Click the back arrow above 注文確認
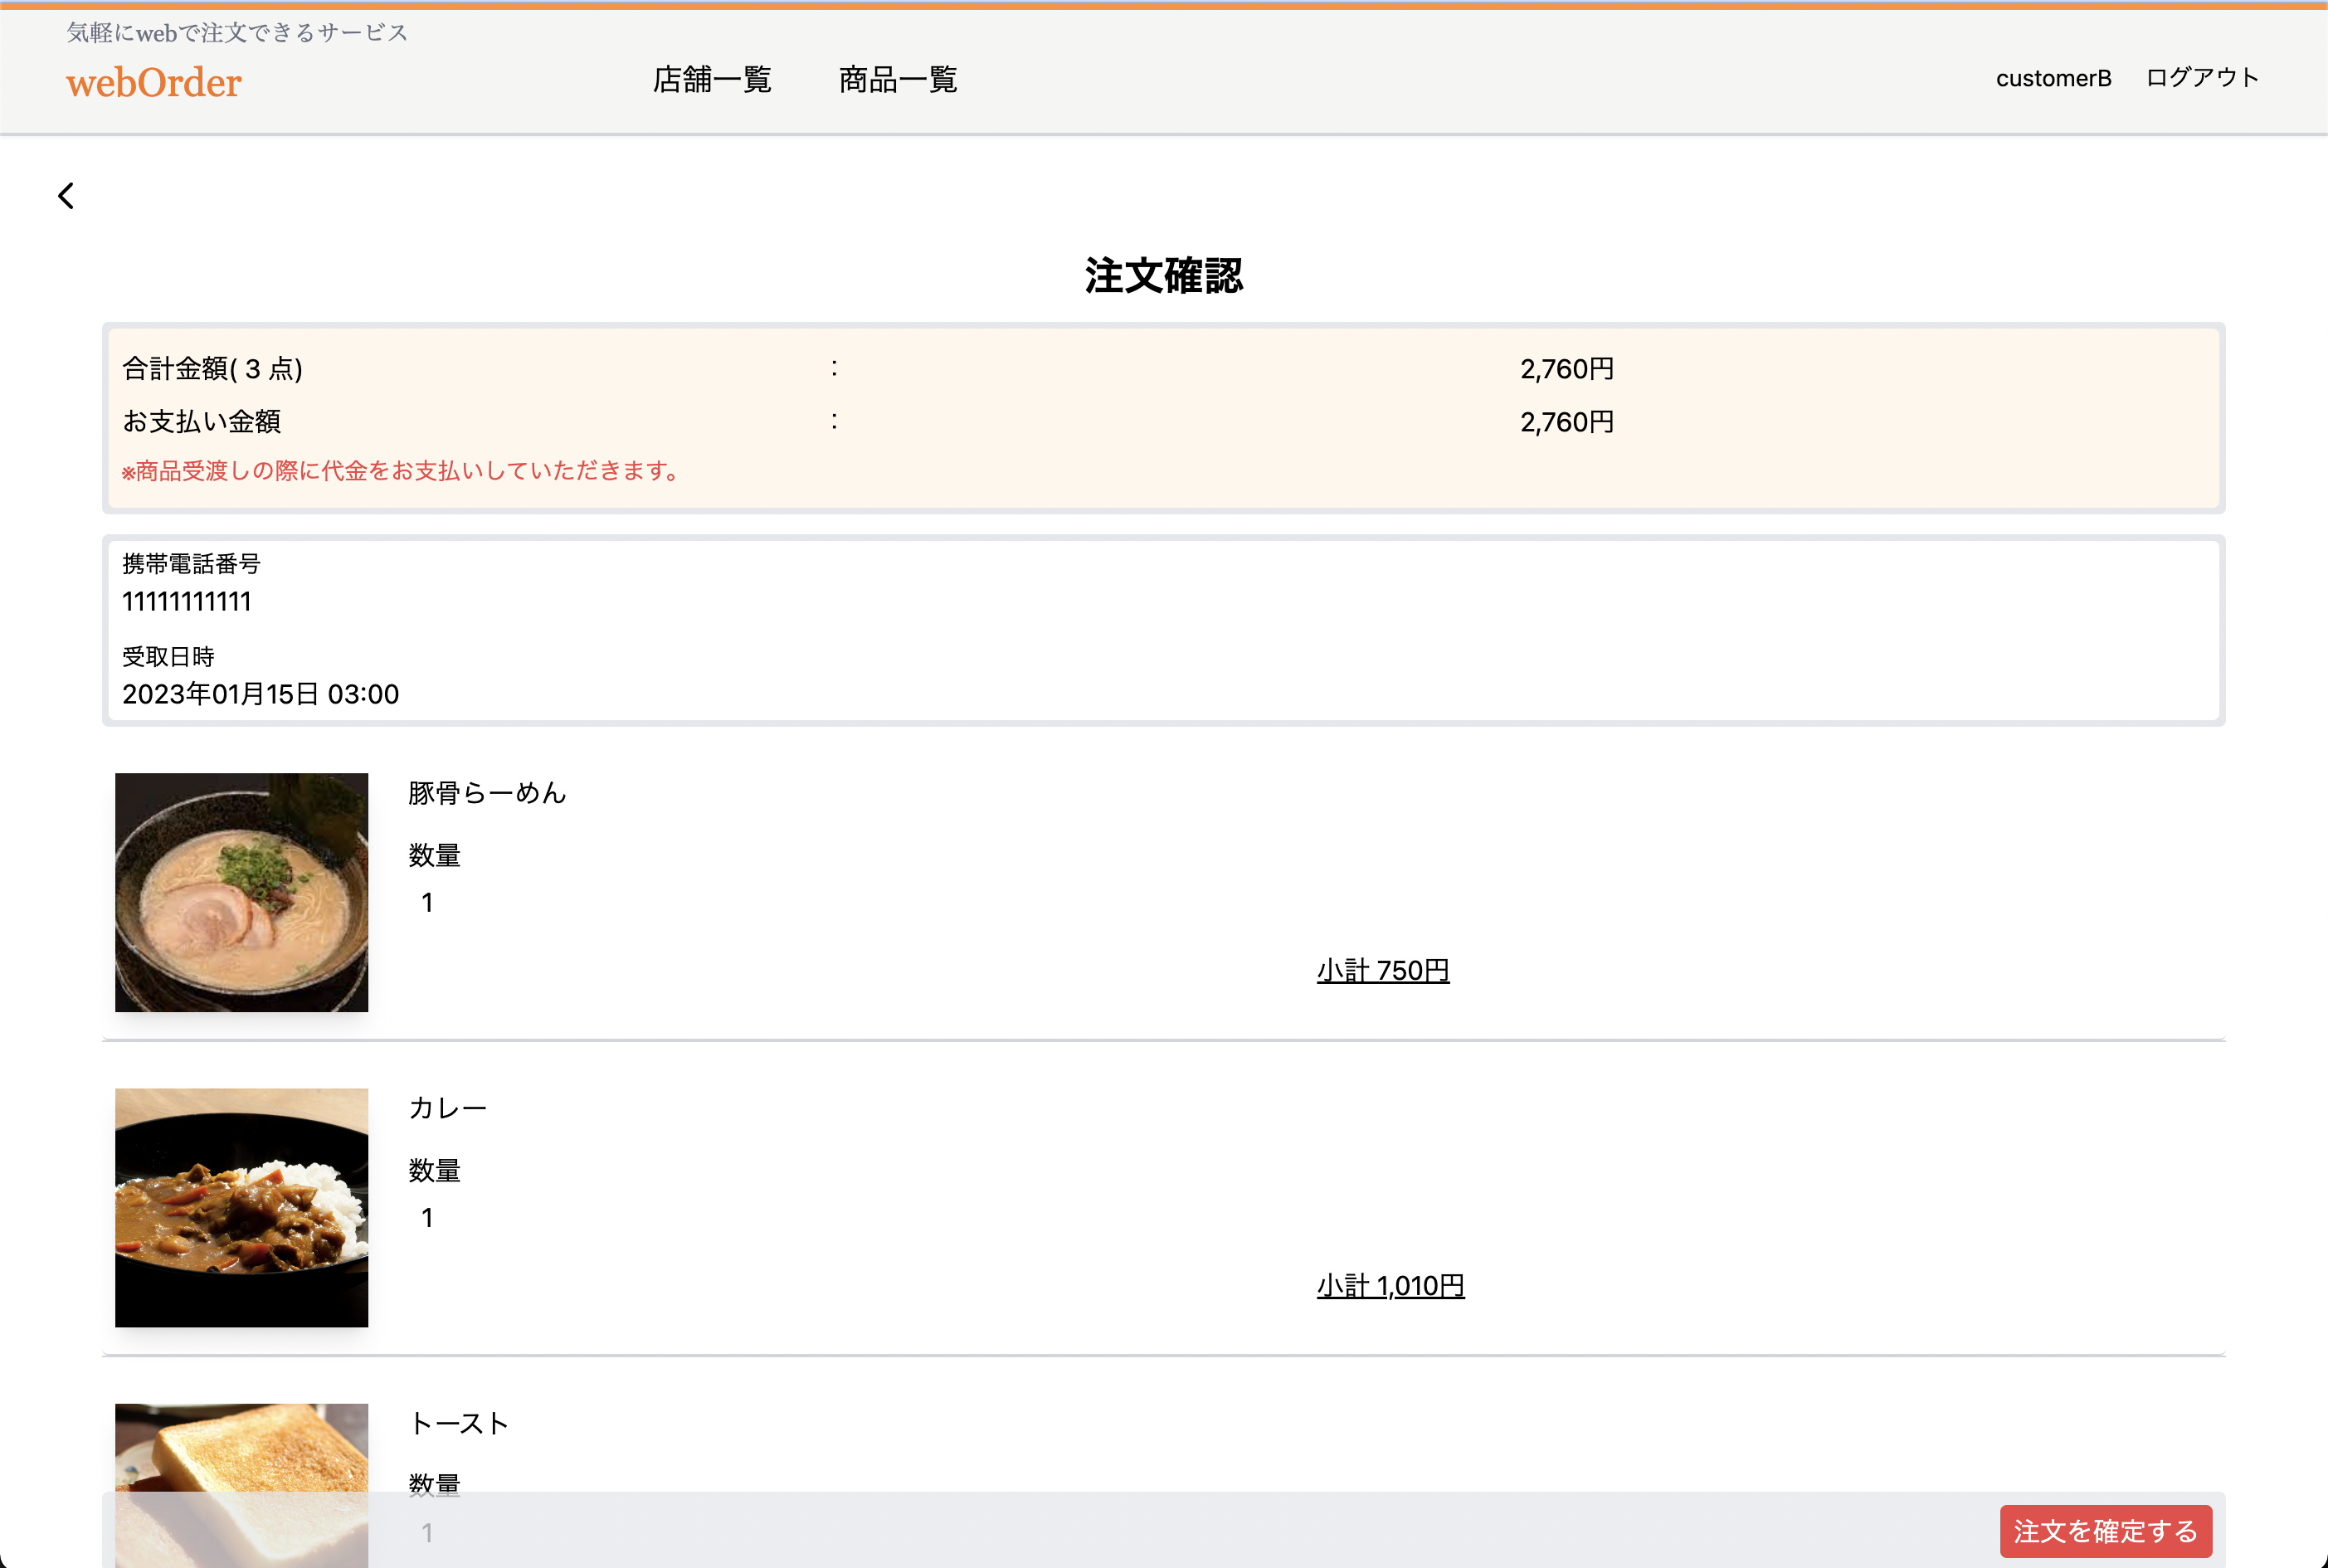Viewport: 2328px width, 1568px height. point(66,195)
